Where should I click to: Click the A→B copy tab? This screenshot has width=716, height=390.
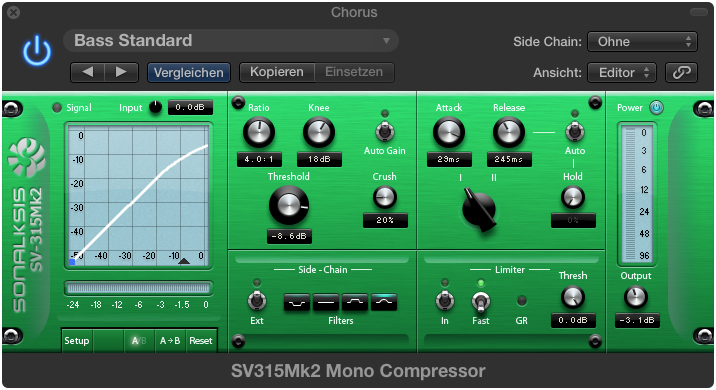(170, 341)
